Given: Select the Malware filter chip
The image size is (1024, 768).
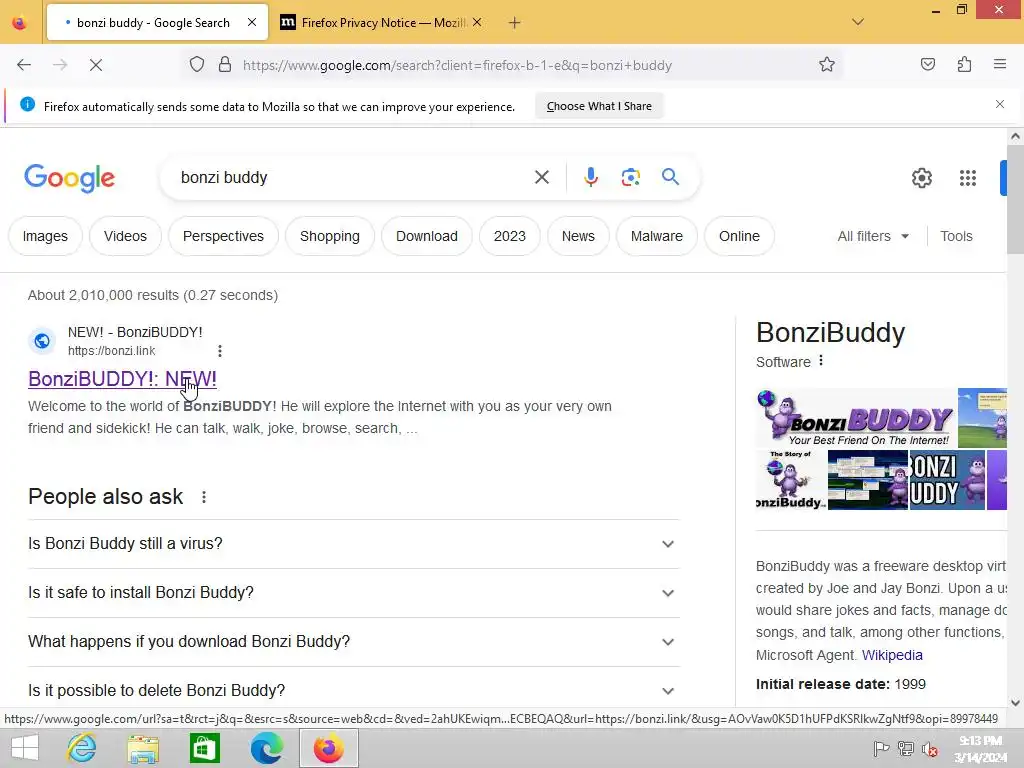Looking at the screenshot, I should tap(656, 236).
